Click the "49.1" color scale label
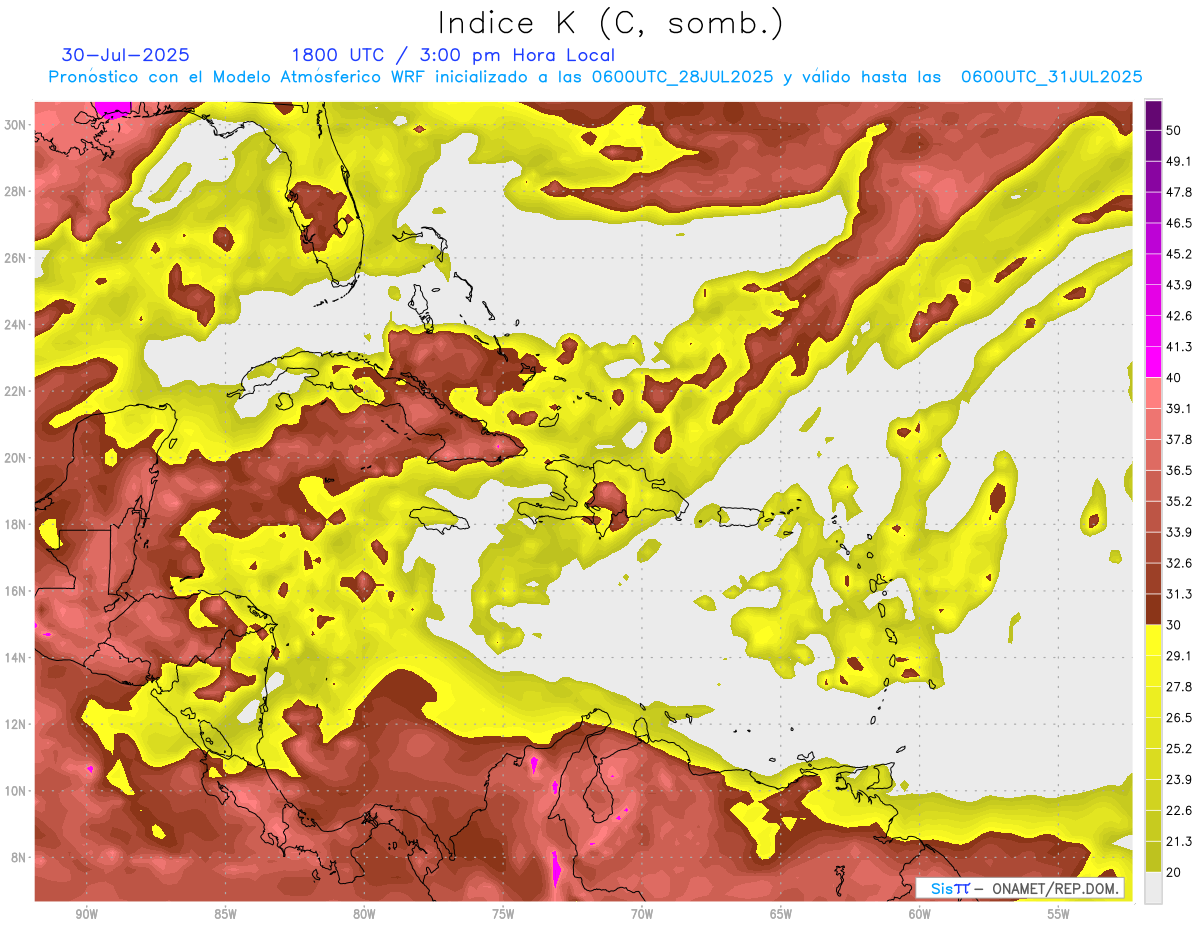 [x=1179, y=162]
